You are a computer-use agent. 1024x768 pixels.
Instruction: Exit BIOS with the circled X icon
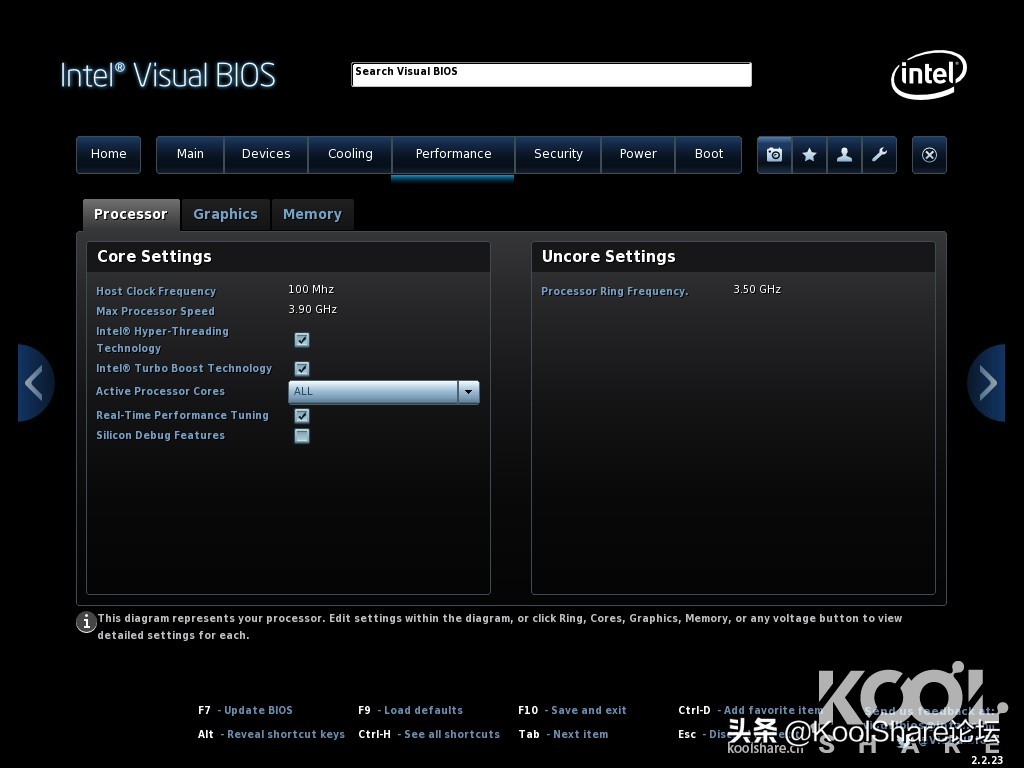click(x=929, y=155)
